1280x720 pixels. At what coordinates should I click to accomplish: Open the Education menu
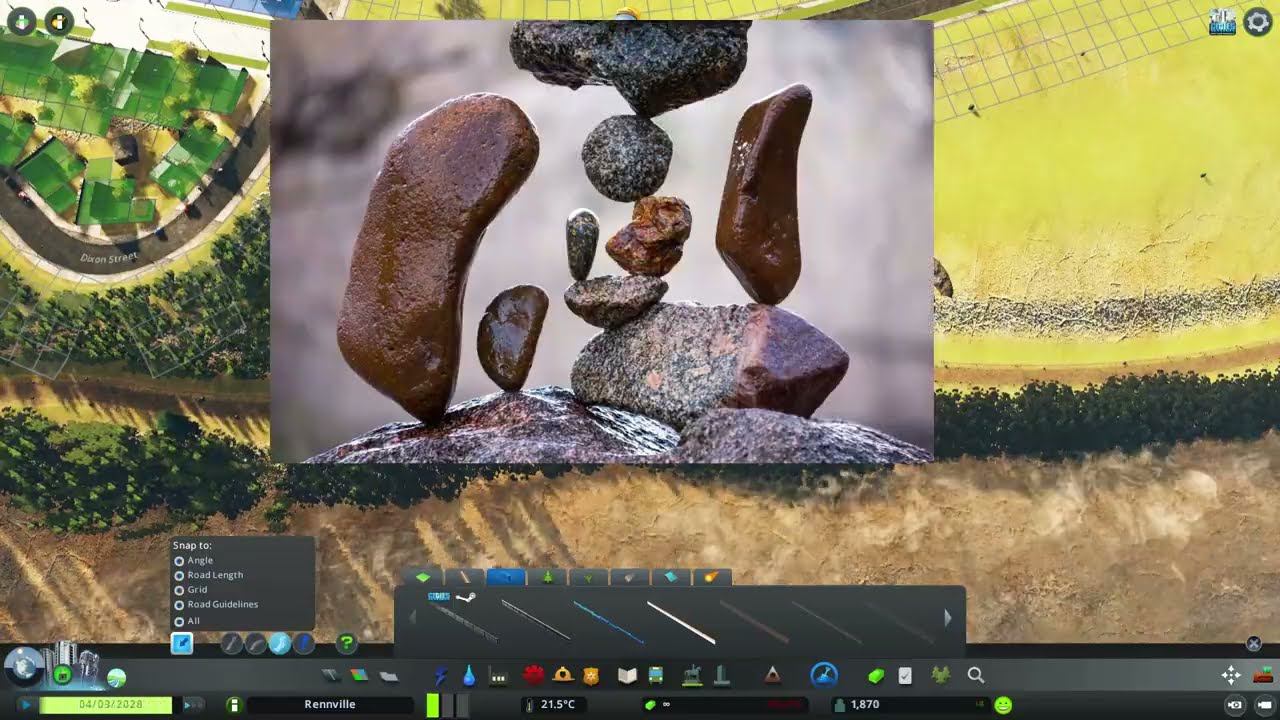(x=627, y=676)
